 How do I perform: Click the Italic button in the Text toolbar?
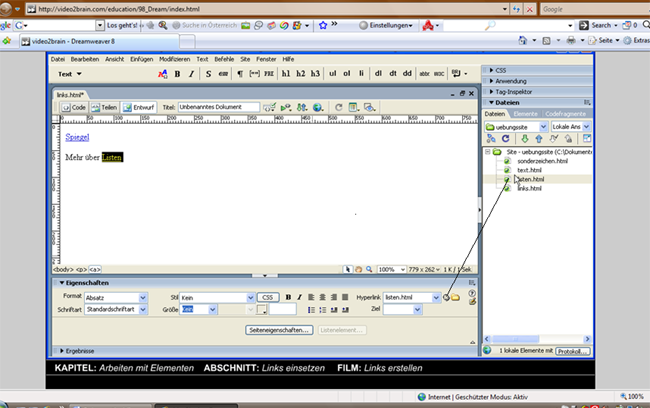[191, 74]
